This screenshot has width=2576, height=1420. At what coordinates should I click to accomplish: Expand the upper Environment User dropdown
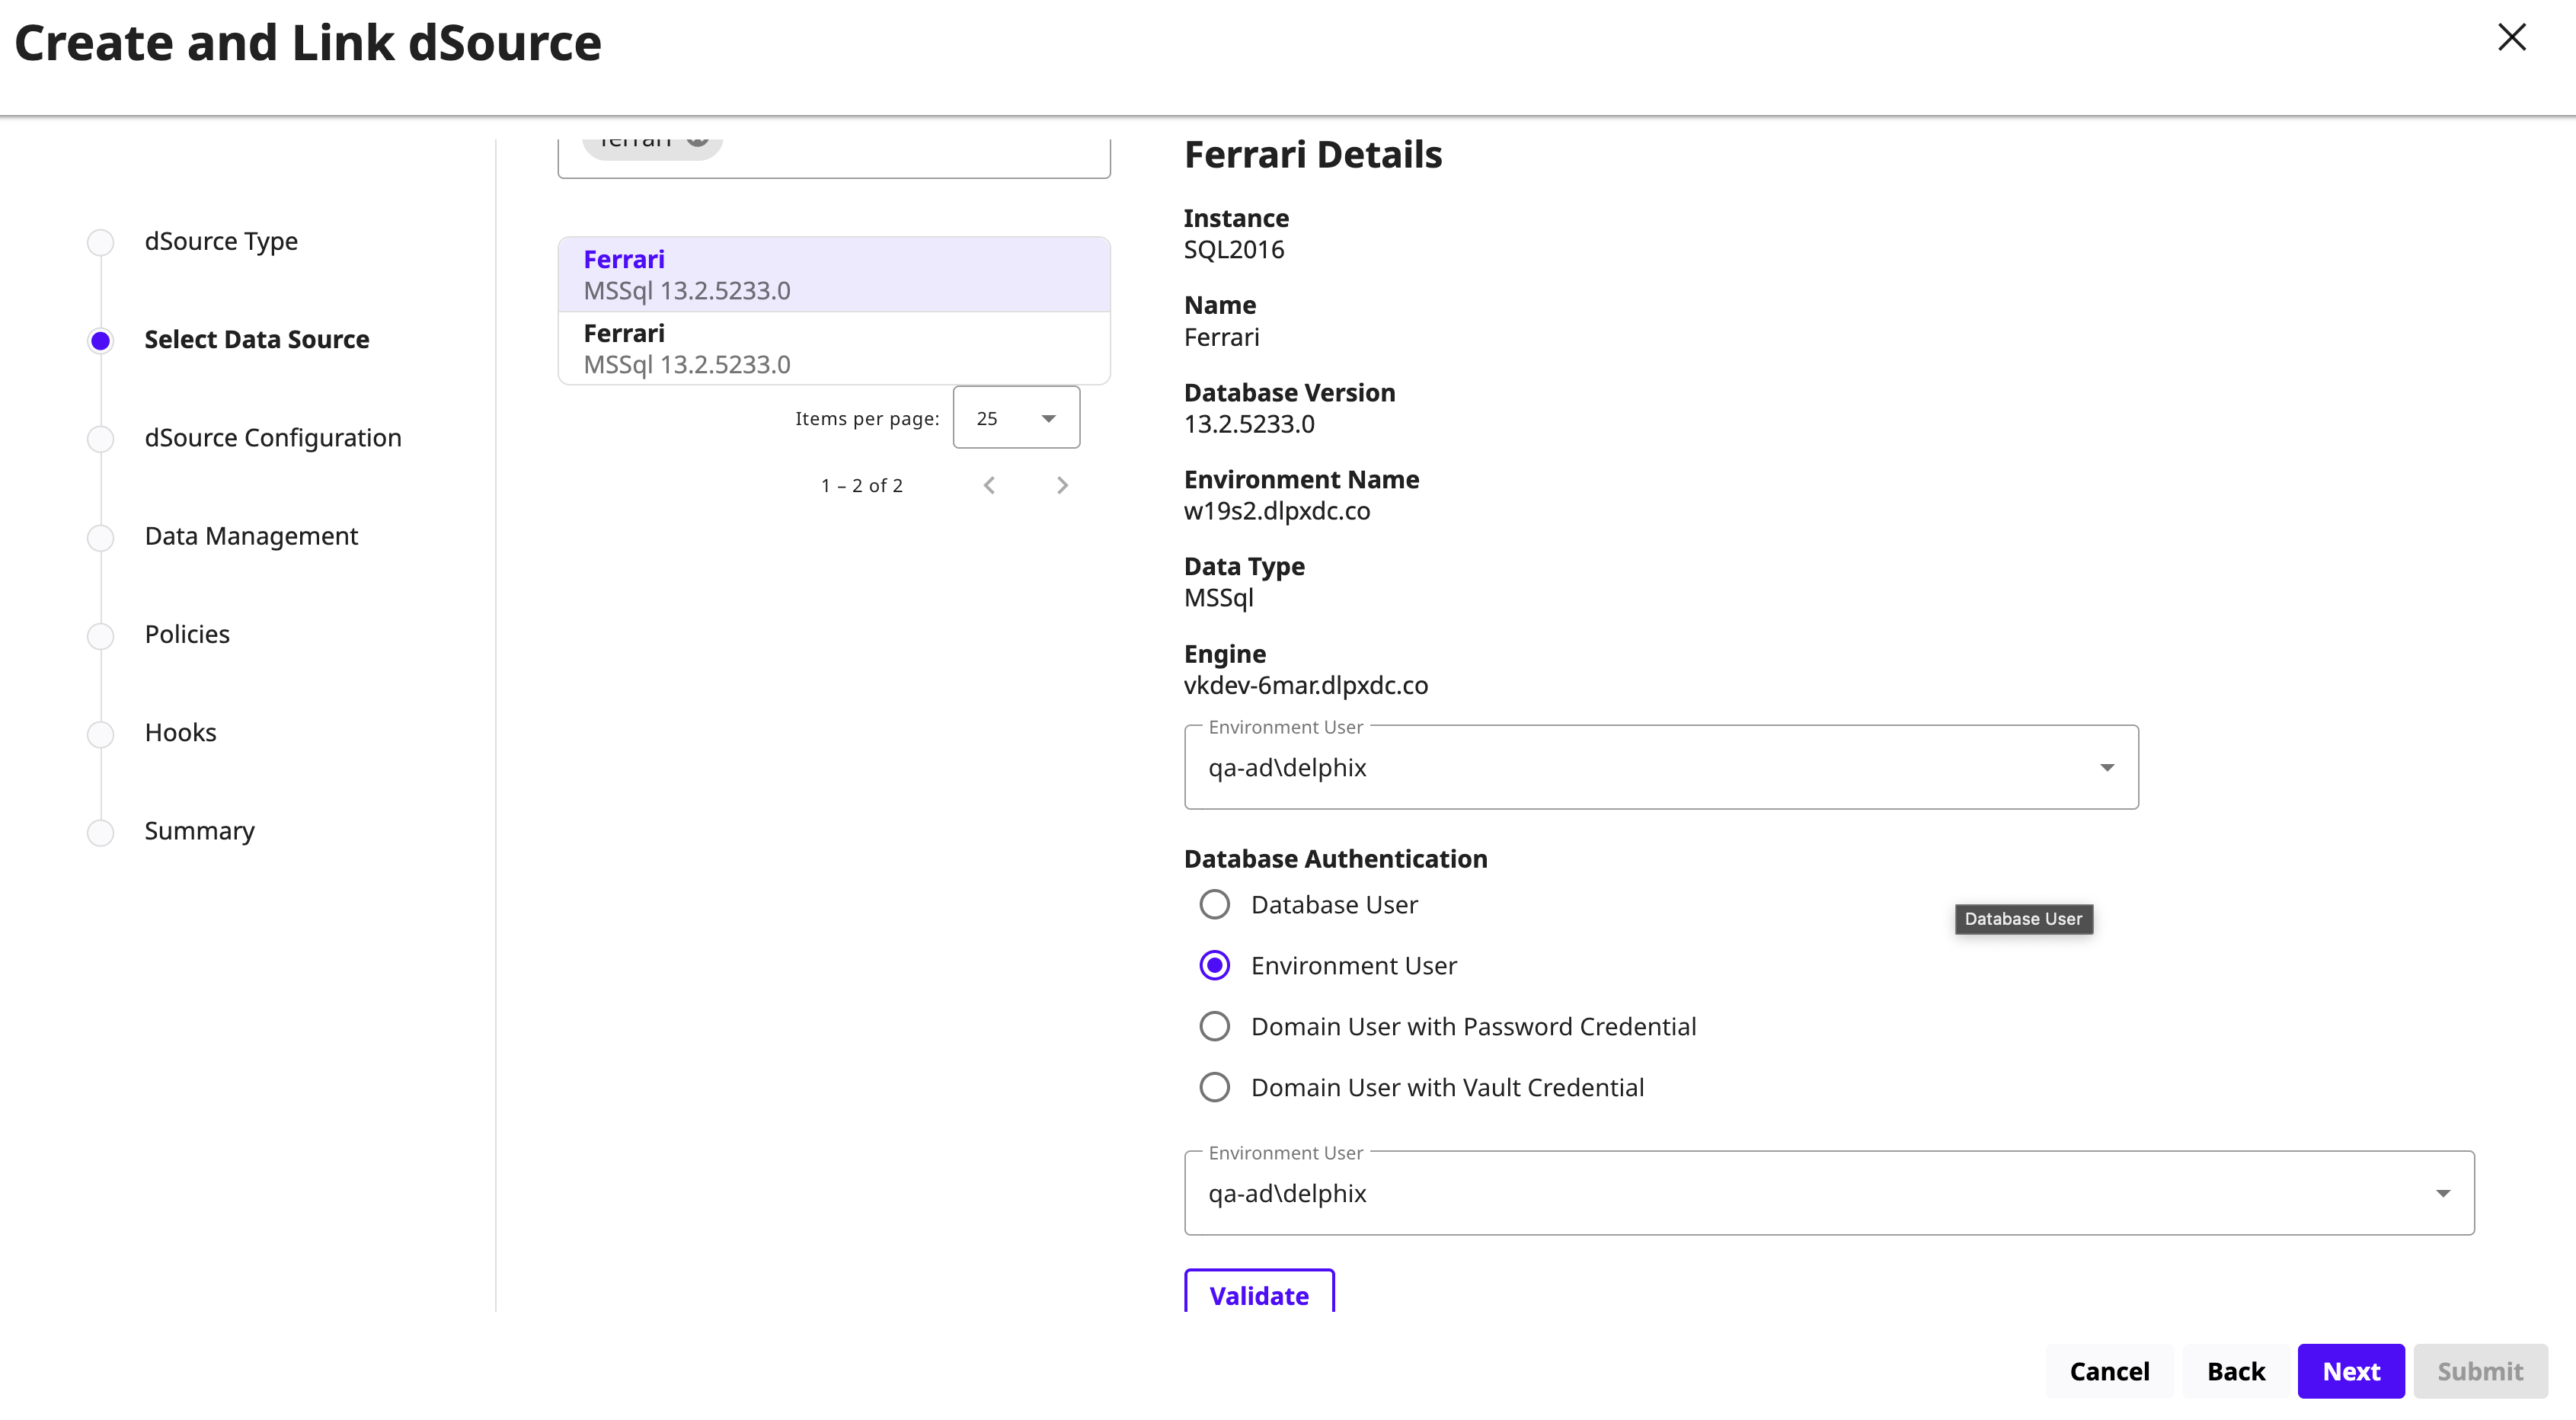(x=1661, y=767)
